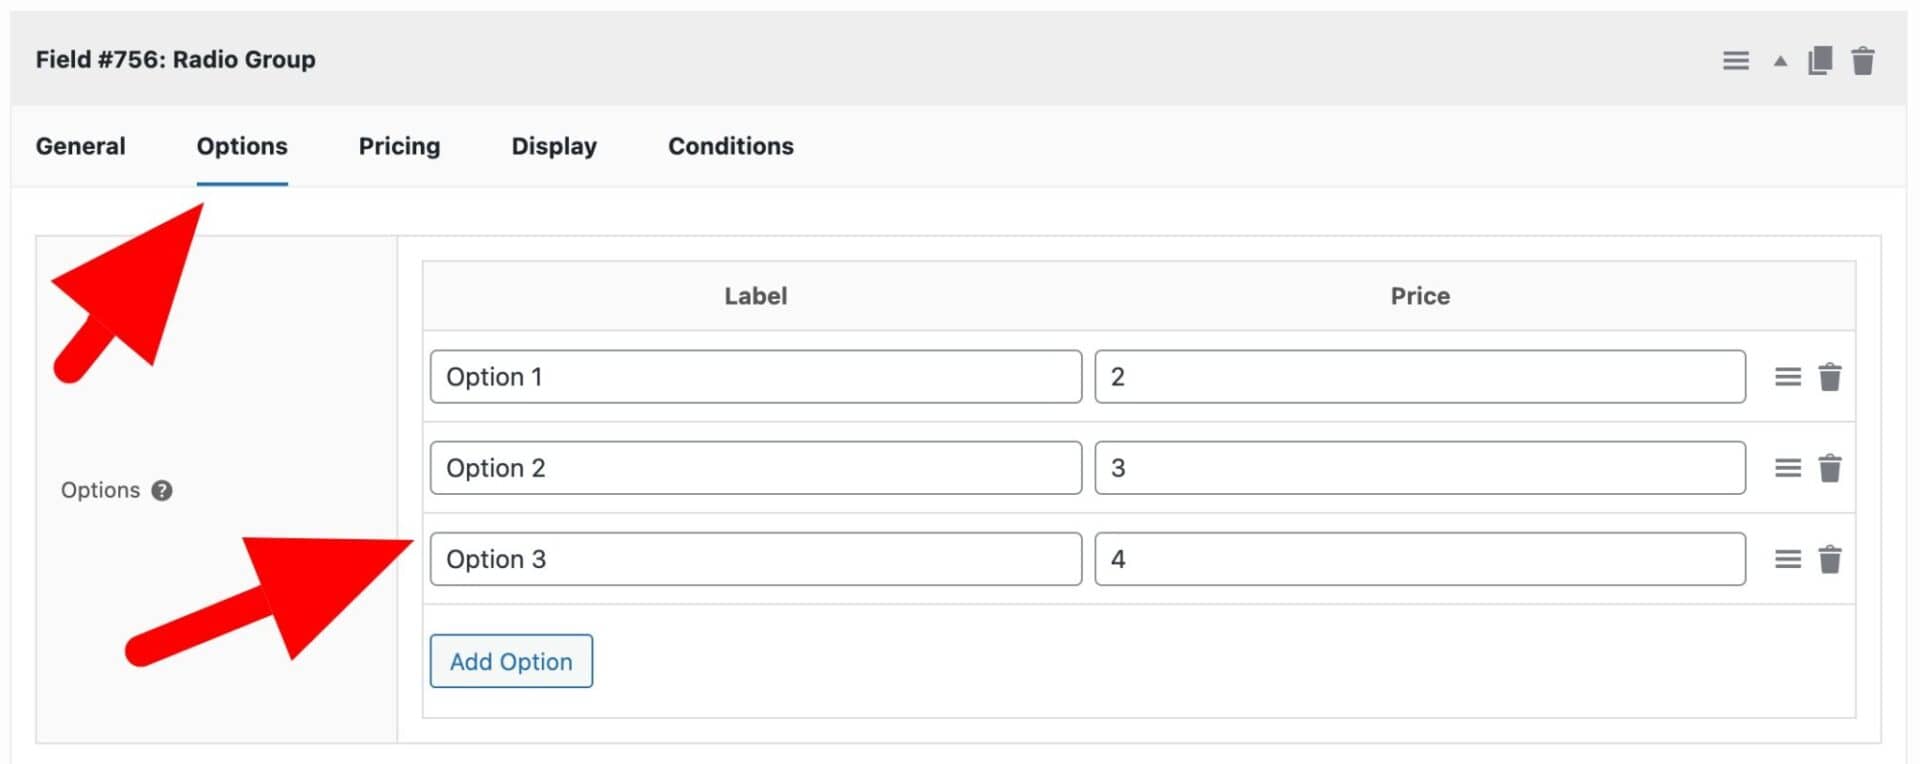
Task: Click Add Option to create a new option
Action: pyautogui.click(x=510, y=661)
